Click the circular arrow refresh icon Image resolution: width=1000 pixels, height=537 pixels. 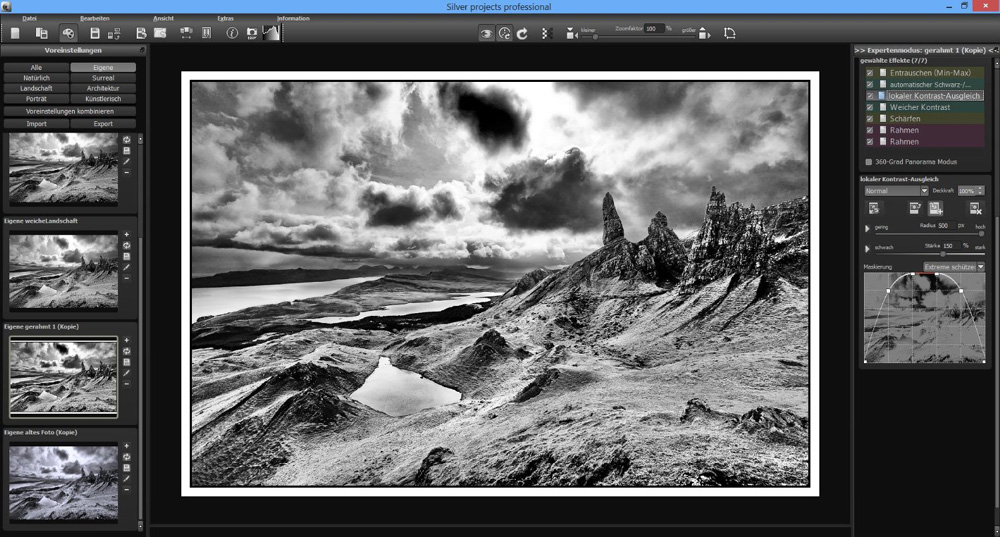(x=522, y=33)
